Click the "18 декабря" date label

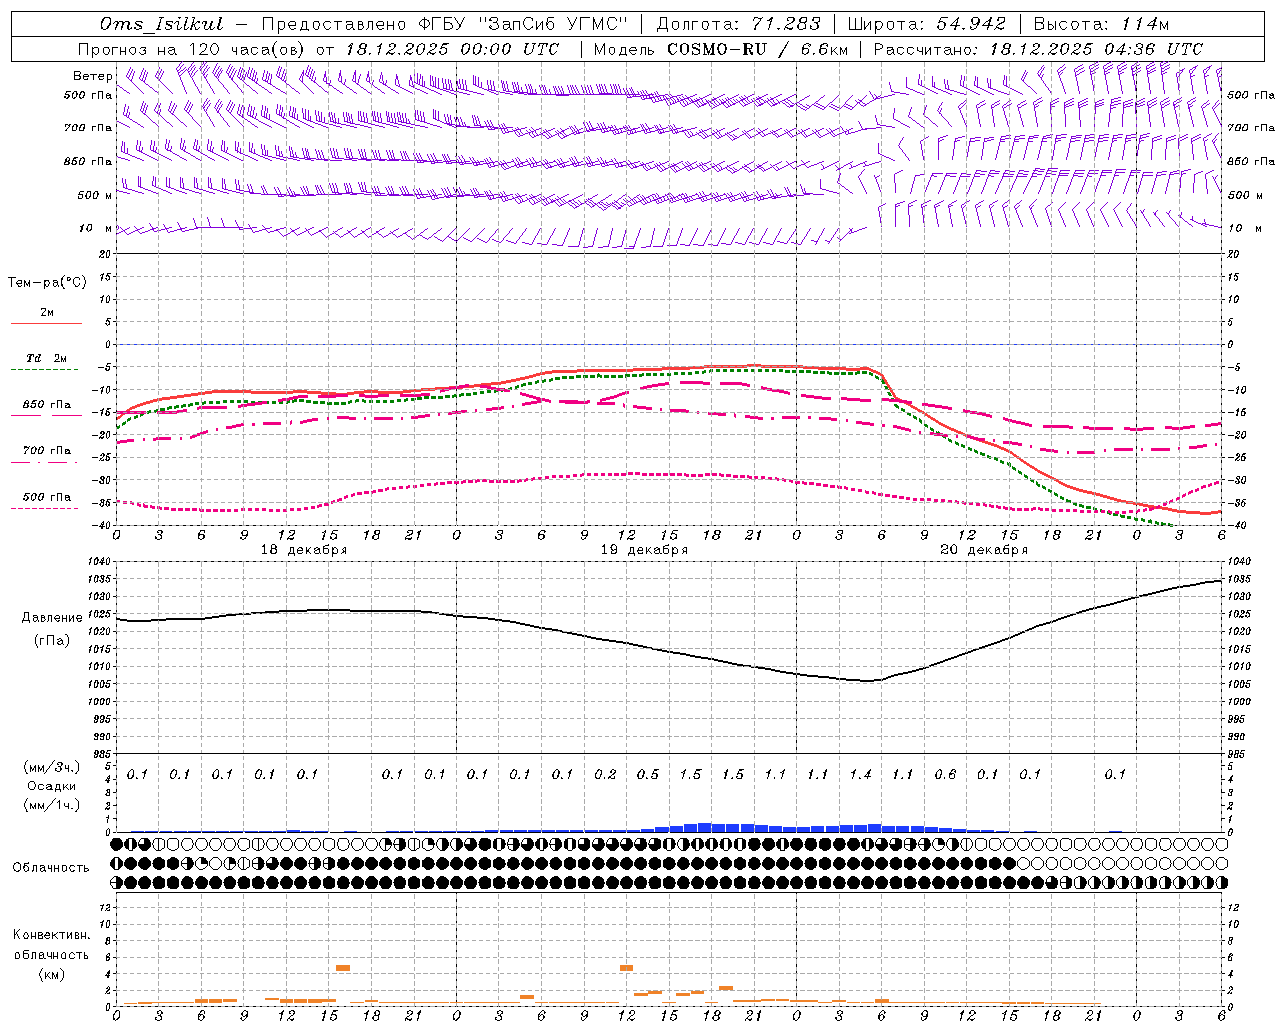[304, 550]
